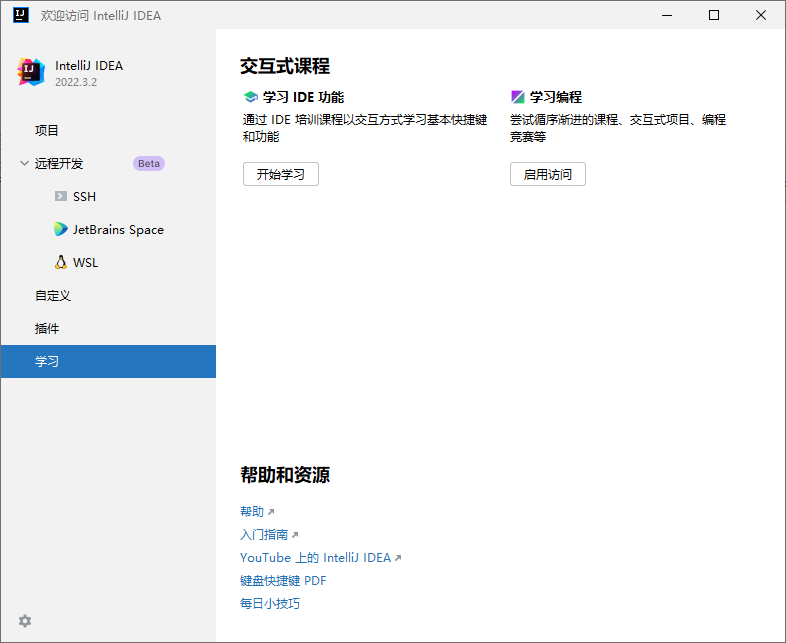786x643 pixels.
Task: Open the 自定义 tab
Action: point(108,296)
